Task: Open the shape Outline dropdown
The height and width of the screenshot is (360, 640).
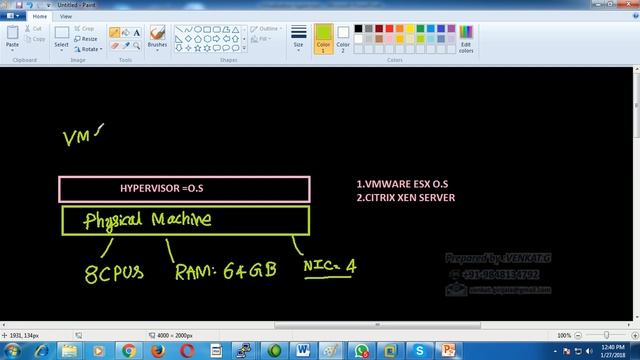Action: (266, 29)
